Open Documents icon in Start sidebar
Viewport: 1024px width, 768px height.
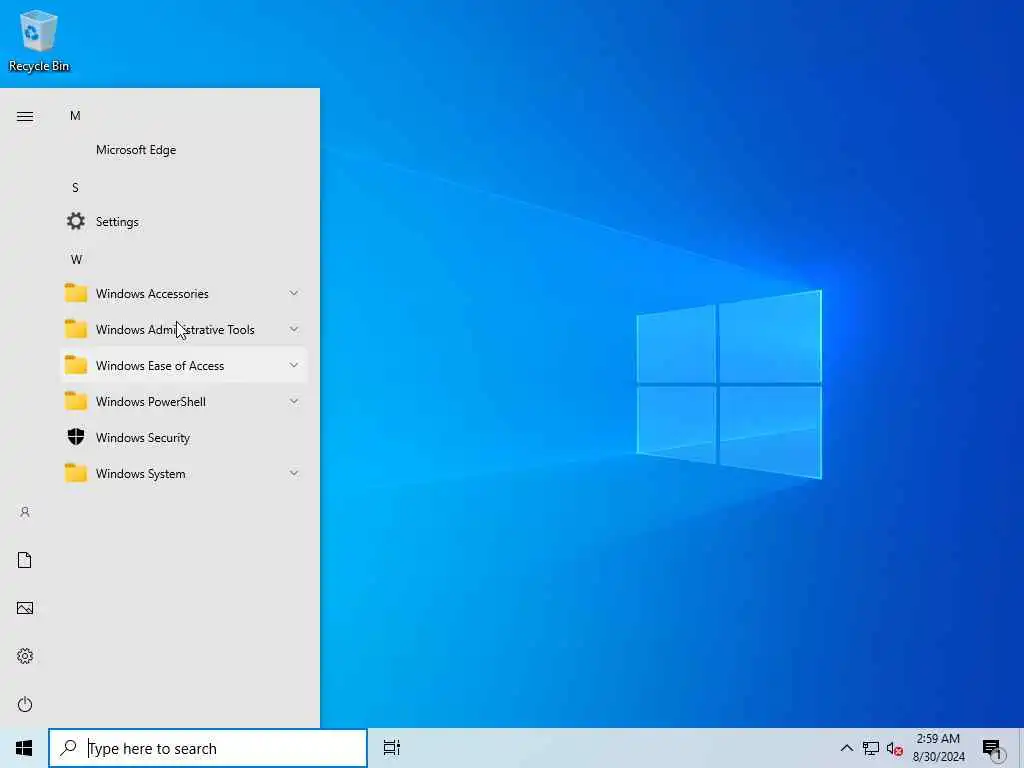point(25,560)
